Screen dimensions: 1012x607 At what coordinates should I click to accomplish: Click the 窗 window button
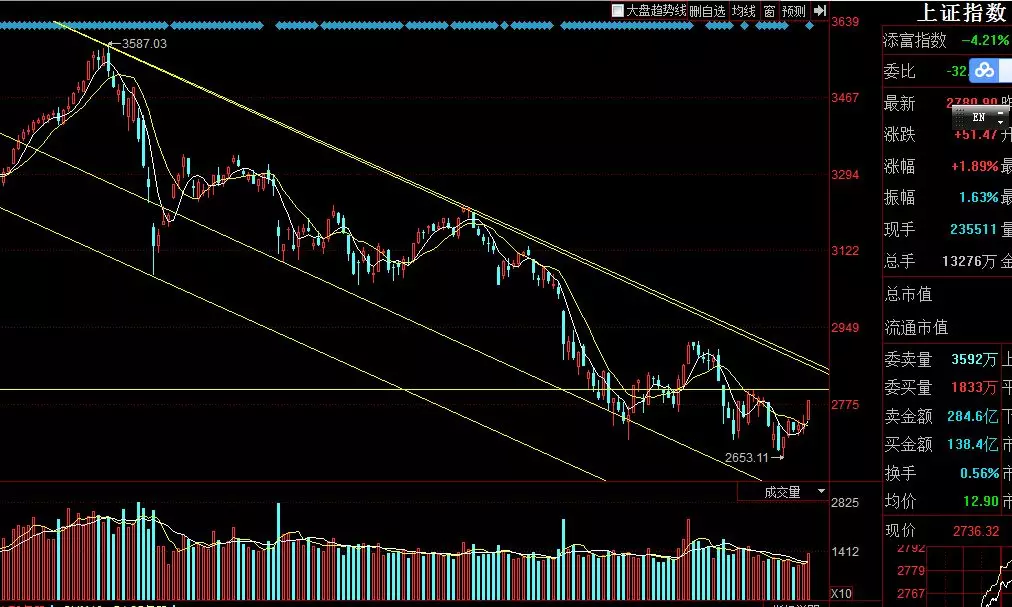click(x=769, y=11)
